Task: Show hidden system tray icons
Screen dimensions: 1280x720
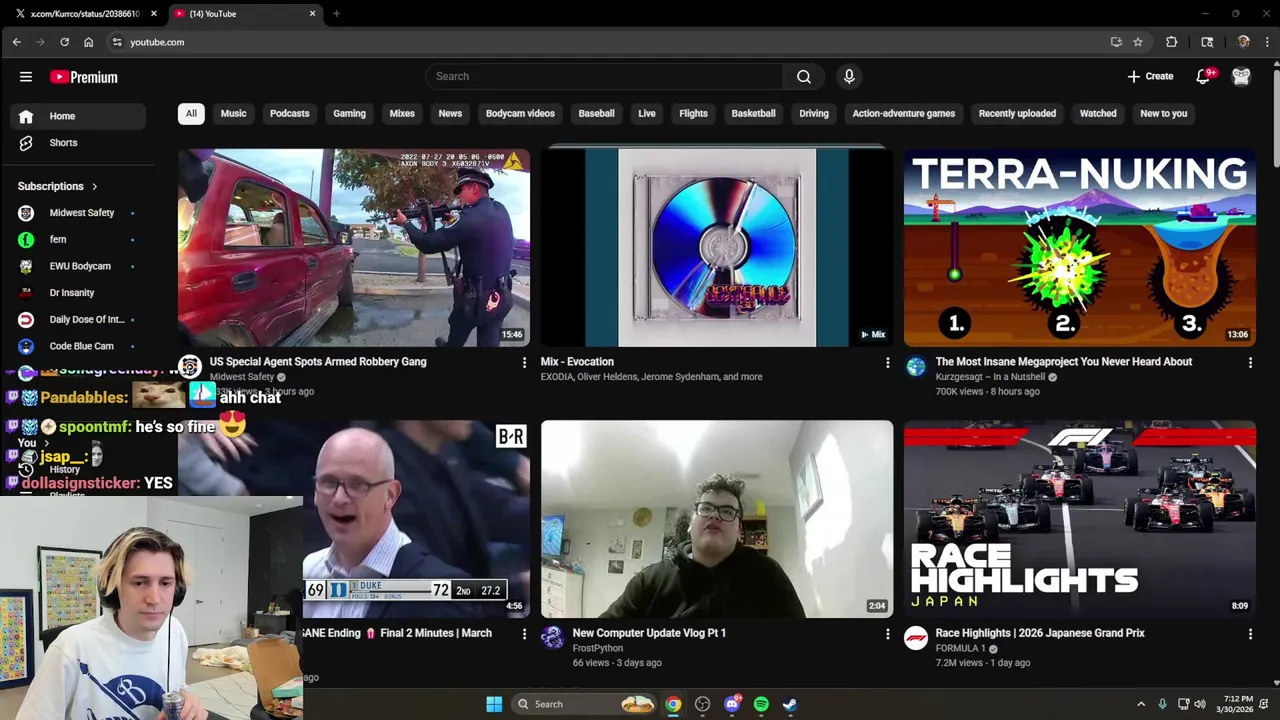Action: click(1141, 704)
